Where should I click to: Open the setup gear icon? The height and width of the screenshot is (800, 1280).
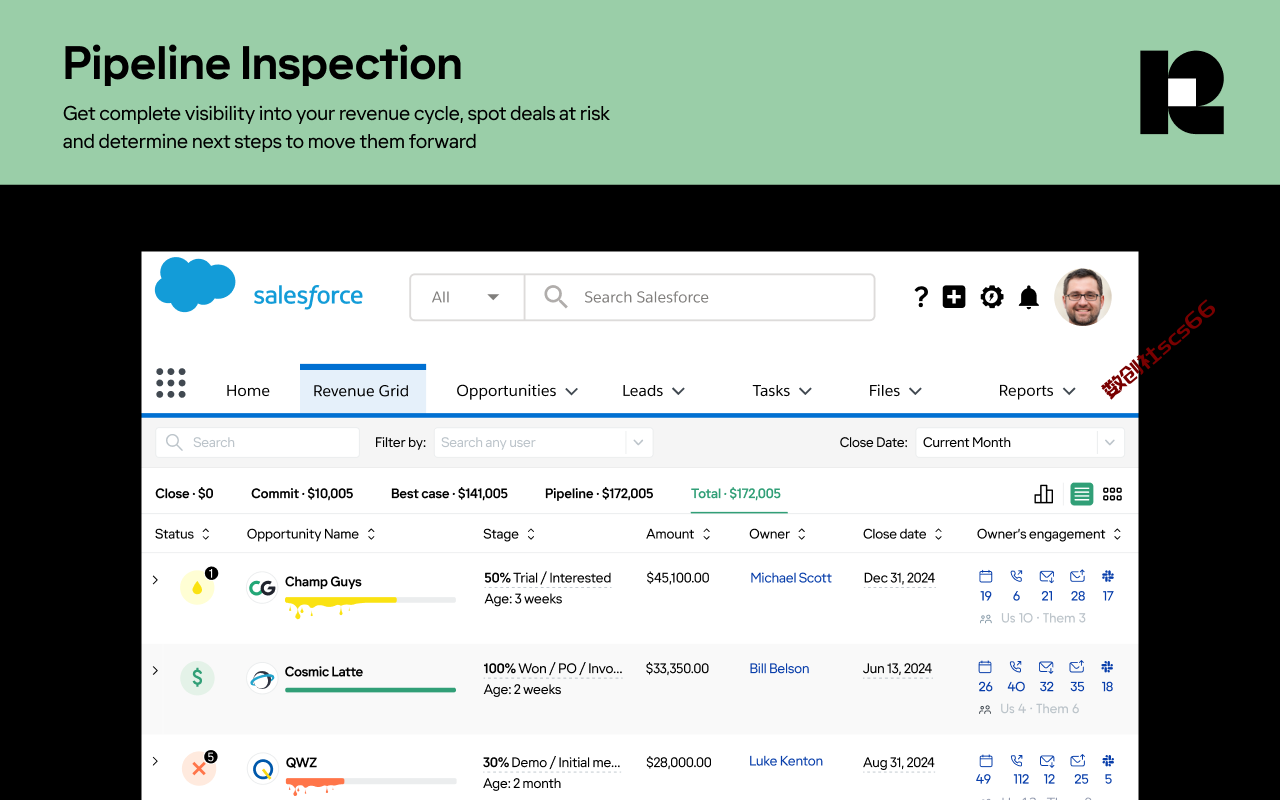992,297
